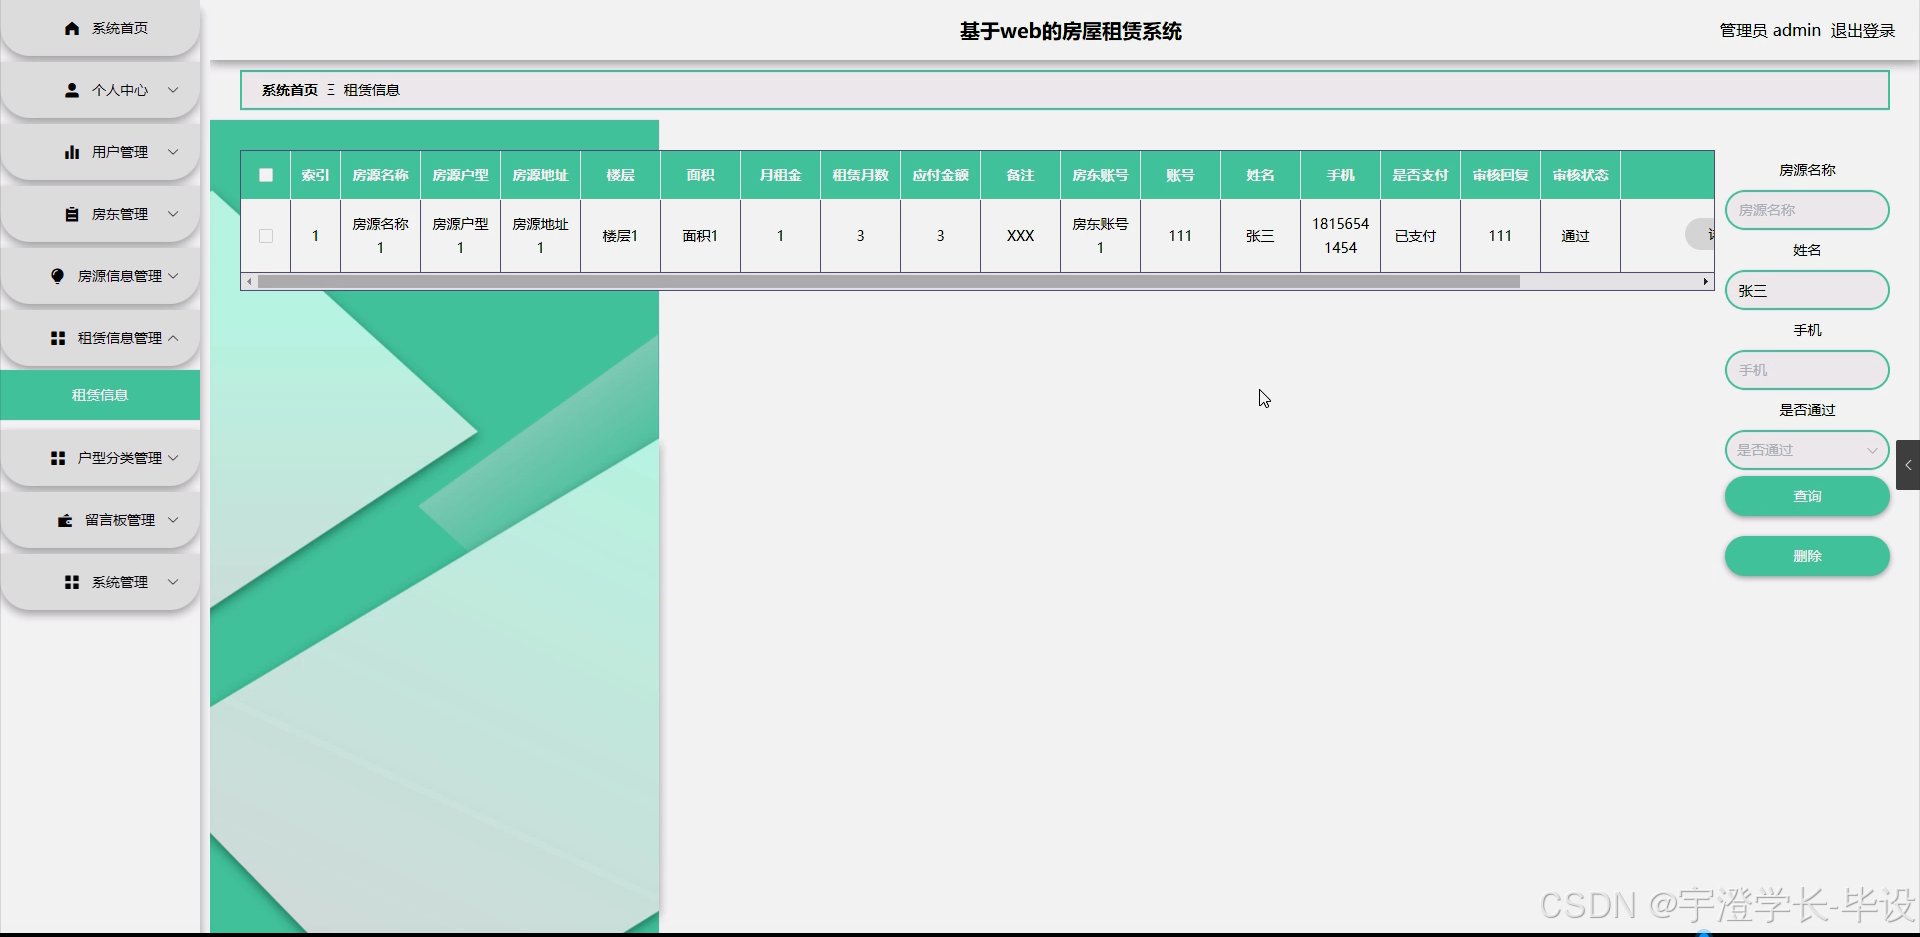
Task: Focus the 房源名称 search input
Action: (1807, 210)
